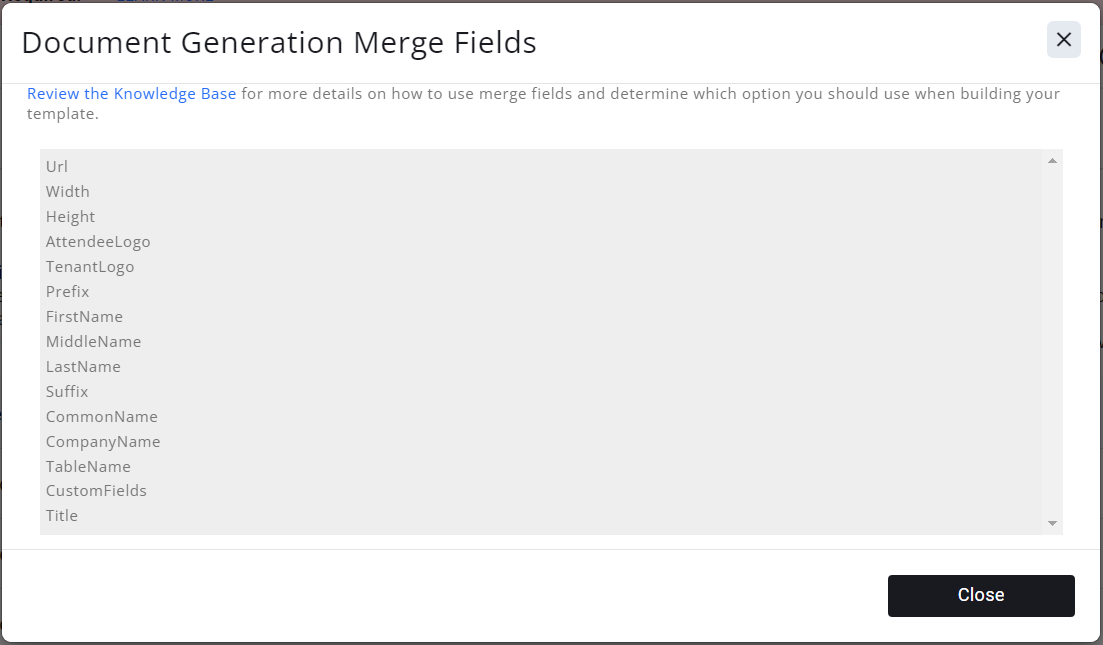Pick the Suffix merge field

pyautogui.click(x=67, y=392)
